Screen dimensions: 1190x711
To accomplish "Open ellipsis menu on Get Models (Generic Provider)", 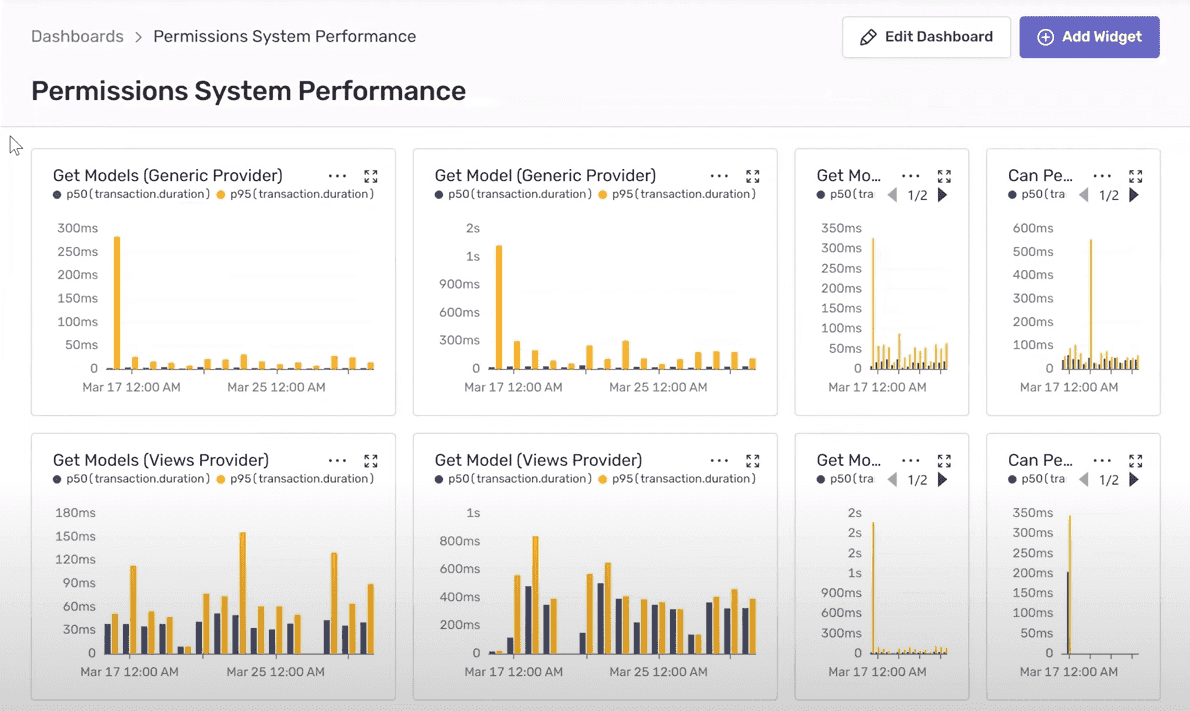I will pyautogui.click(x=337, y=176).
